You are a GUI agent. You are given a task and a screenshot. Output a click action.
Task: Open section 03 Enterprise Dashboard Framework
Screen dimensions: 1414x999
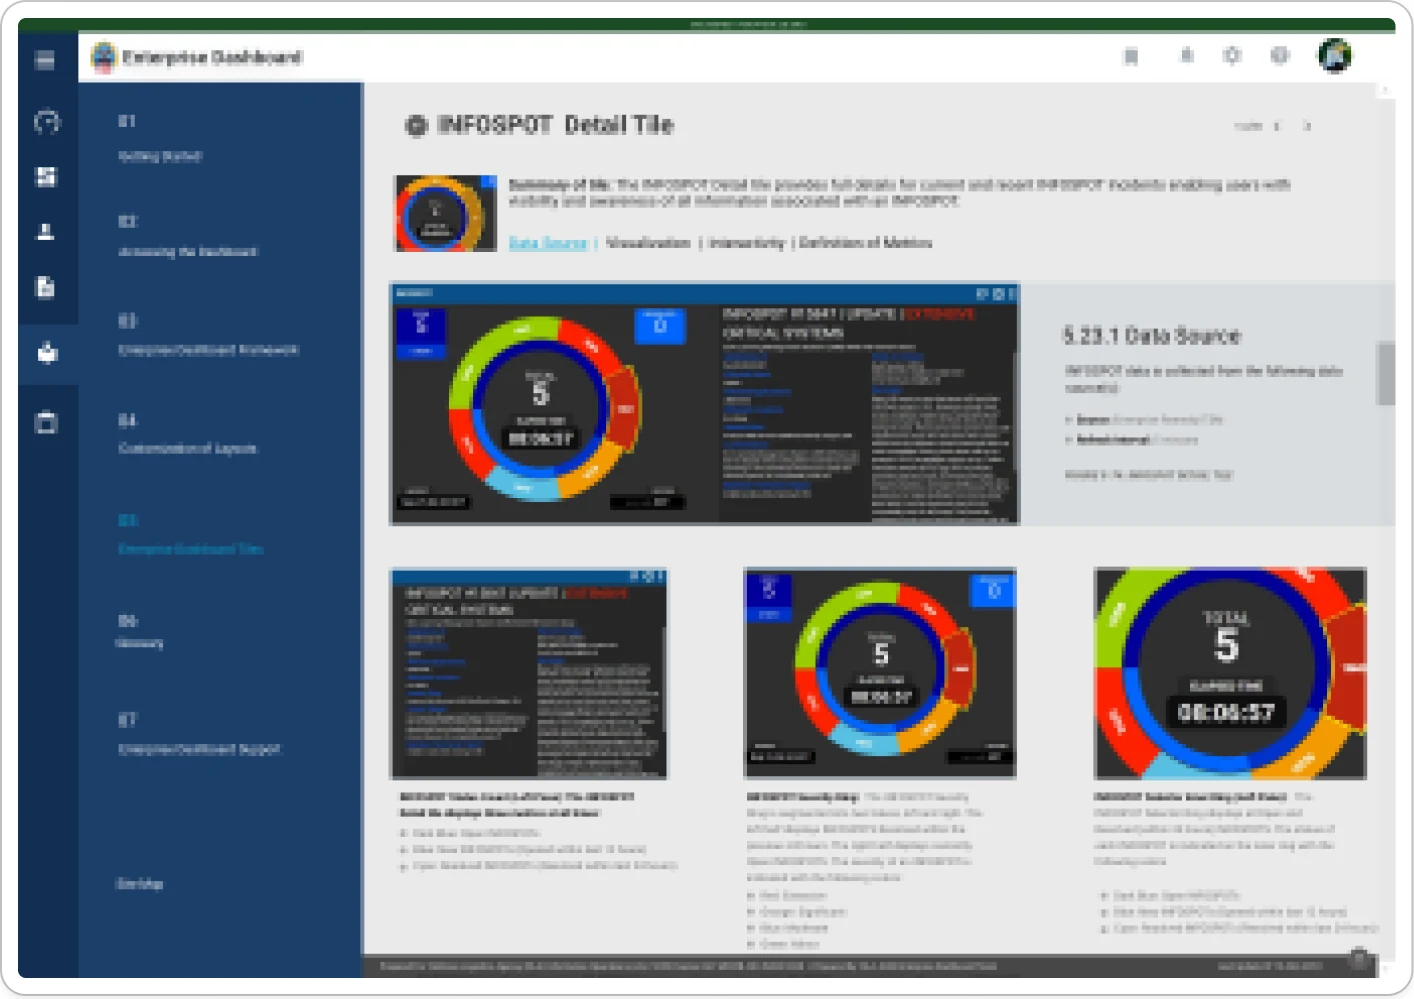[208, 335]
